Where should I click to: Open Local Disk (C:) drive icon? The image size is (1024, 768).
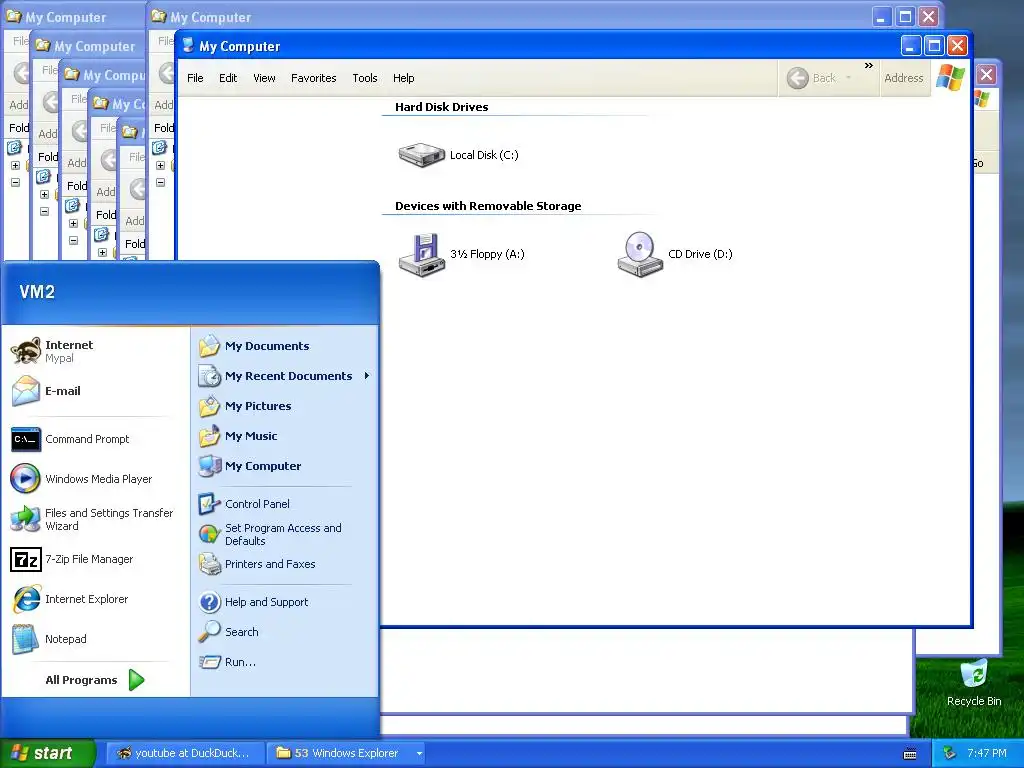click(x=422, y=155)
